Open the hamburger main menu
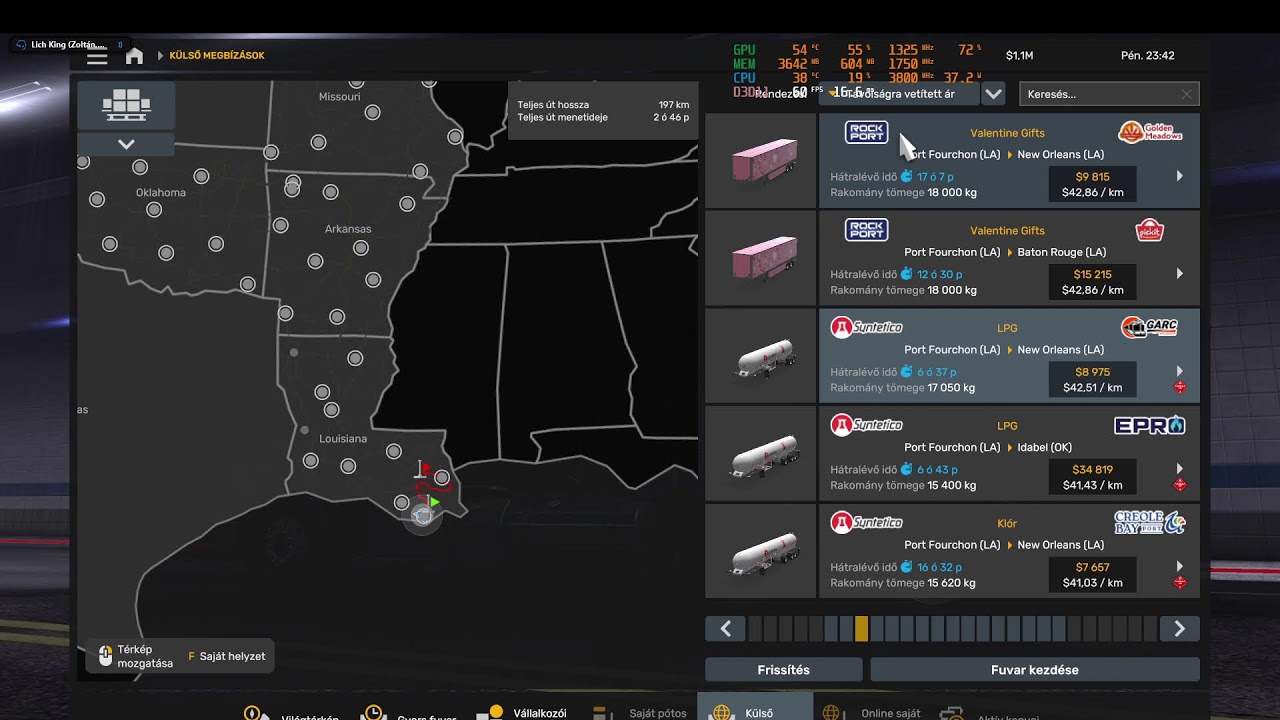This screenshot has height=720, width=1280. (x=97, y=57)
